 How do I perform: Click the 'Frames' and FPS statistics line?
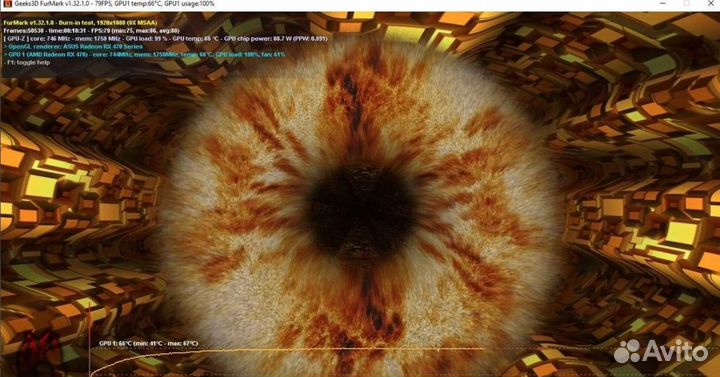point(91,30)
